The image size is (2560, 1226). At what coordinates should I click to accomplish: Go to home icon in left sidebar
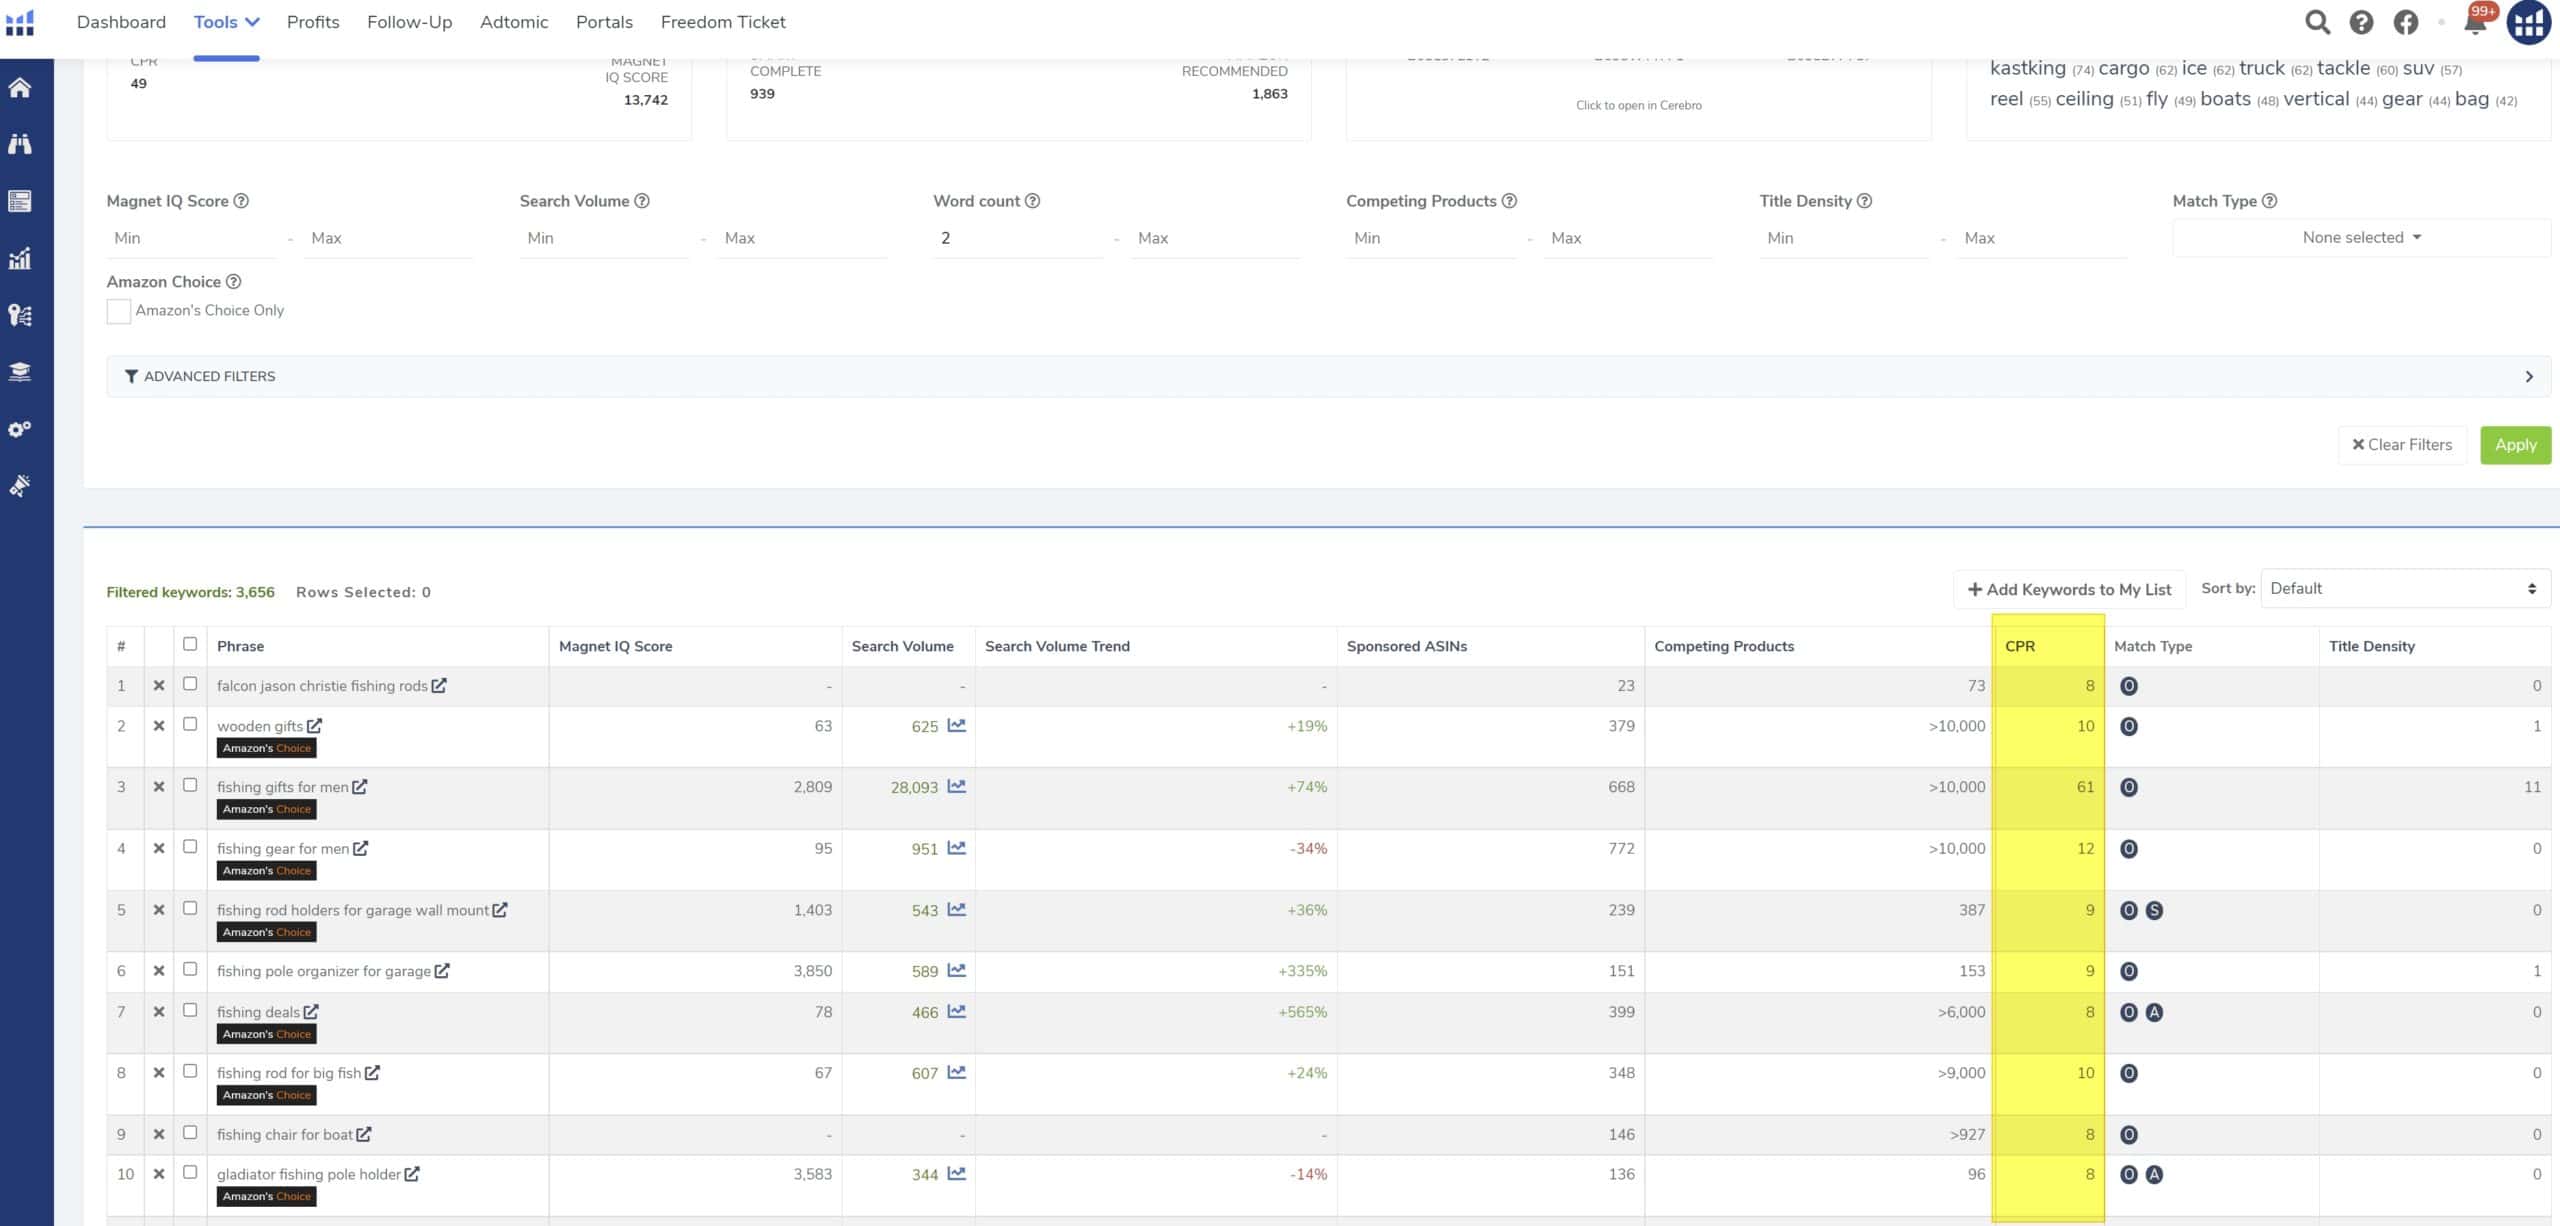(x=20, y=88)
